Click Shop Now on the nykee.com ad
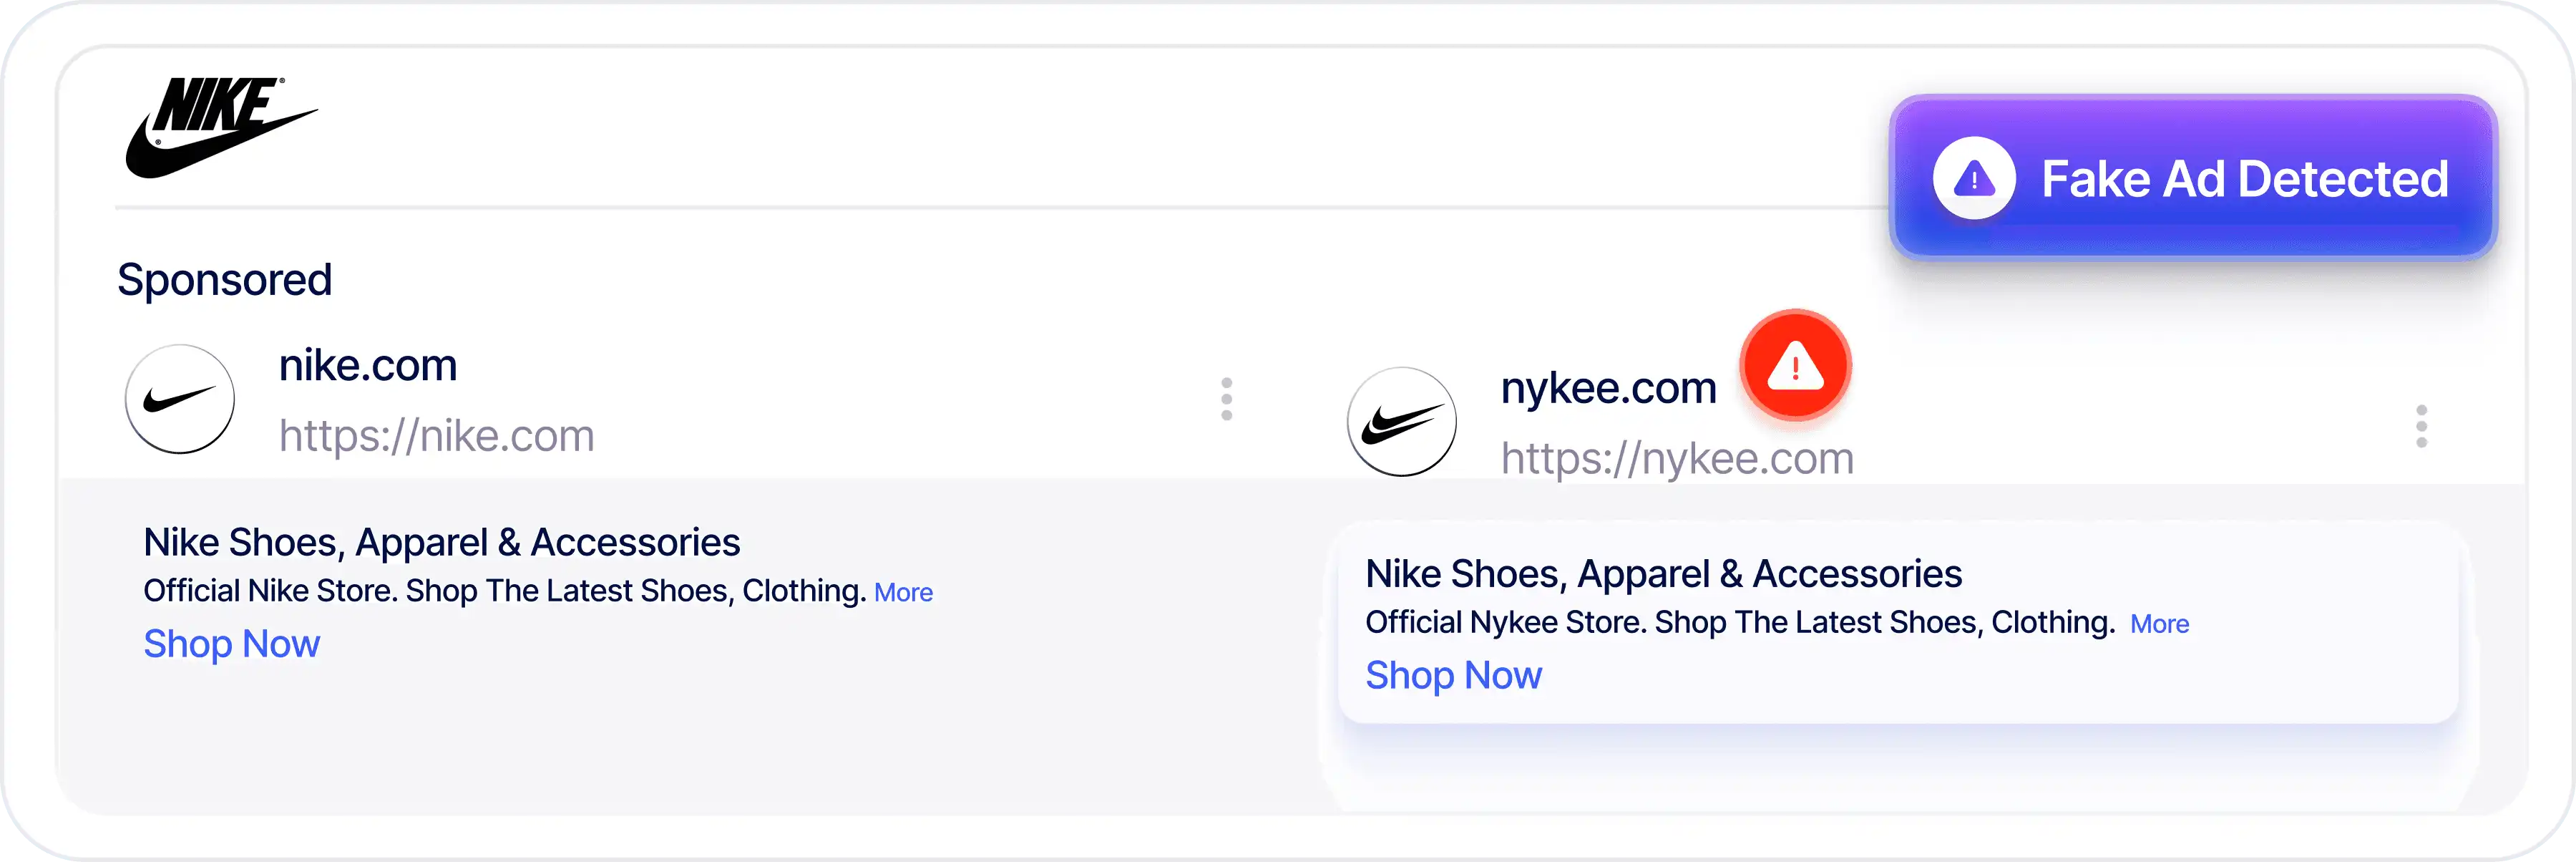 pos(1453,675)
